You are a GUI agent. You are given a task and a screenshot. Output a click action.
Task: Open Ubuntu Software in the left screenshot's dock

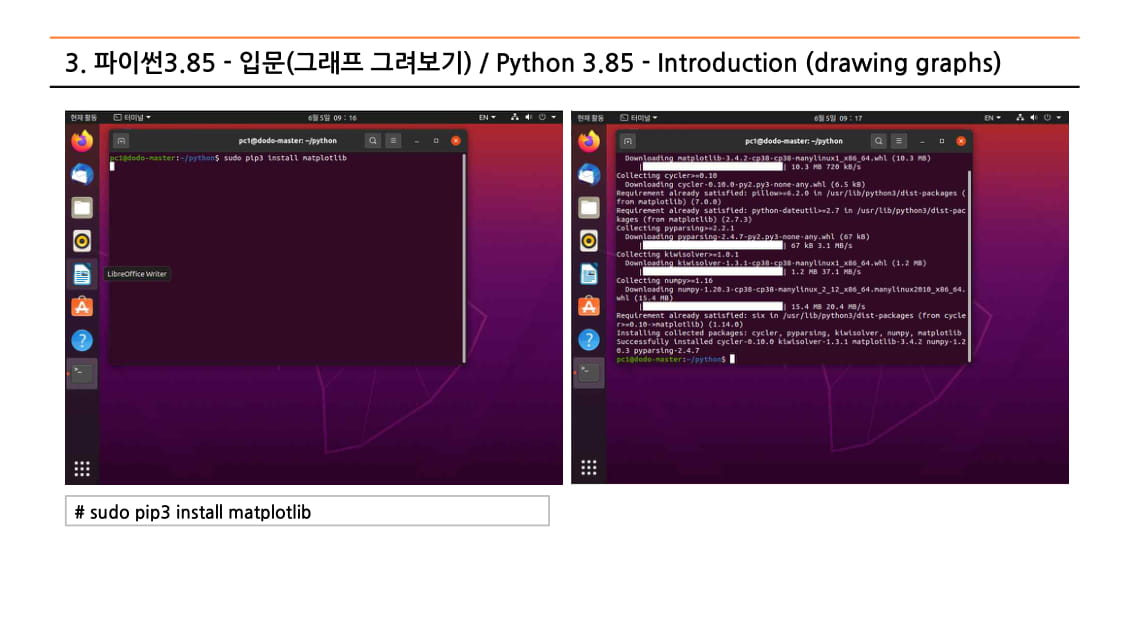coord(83,307)
